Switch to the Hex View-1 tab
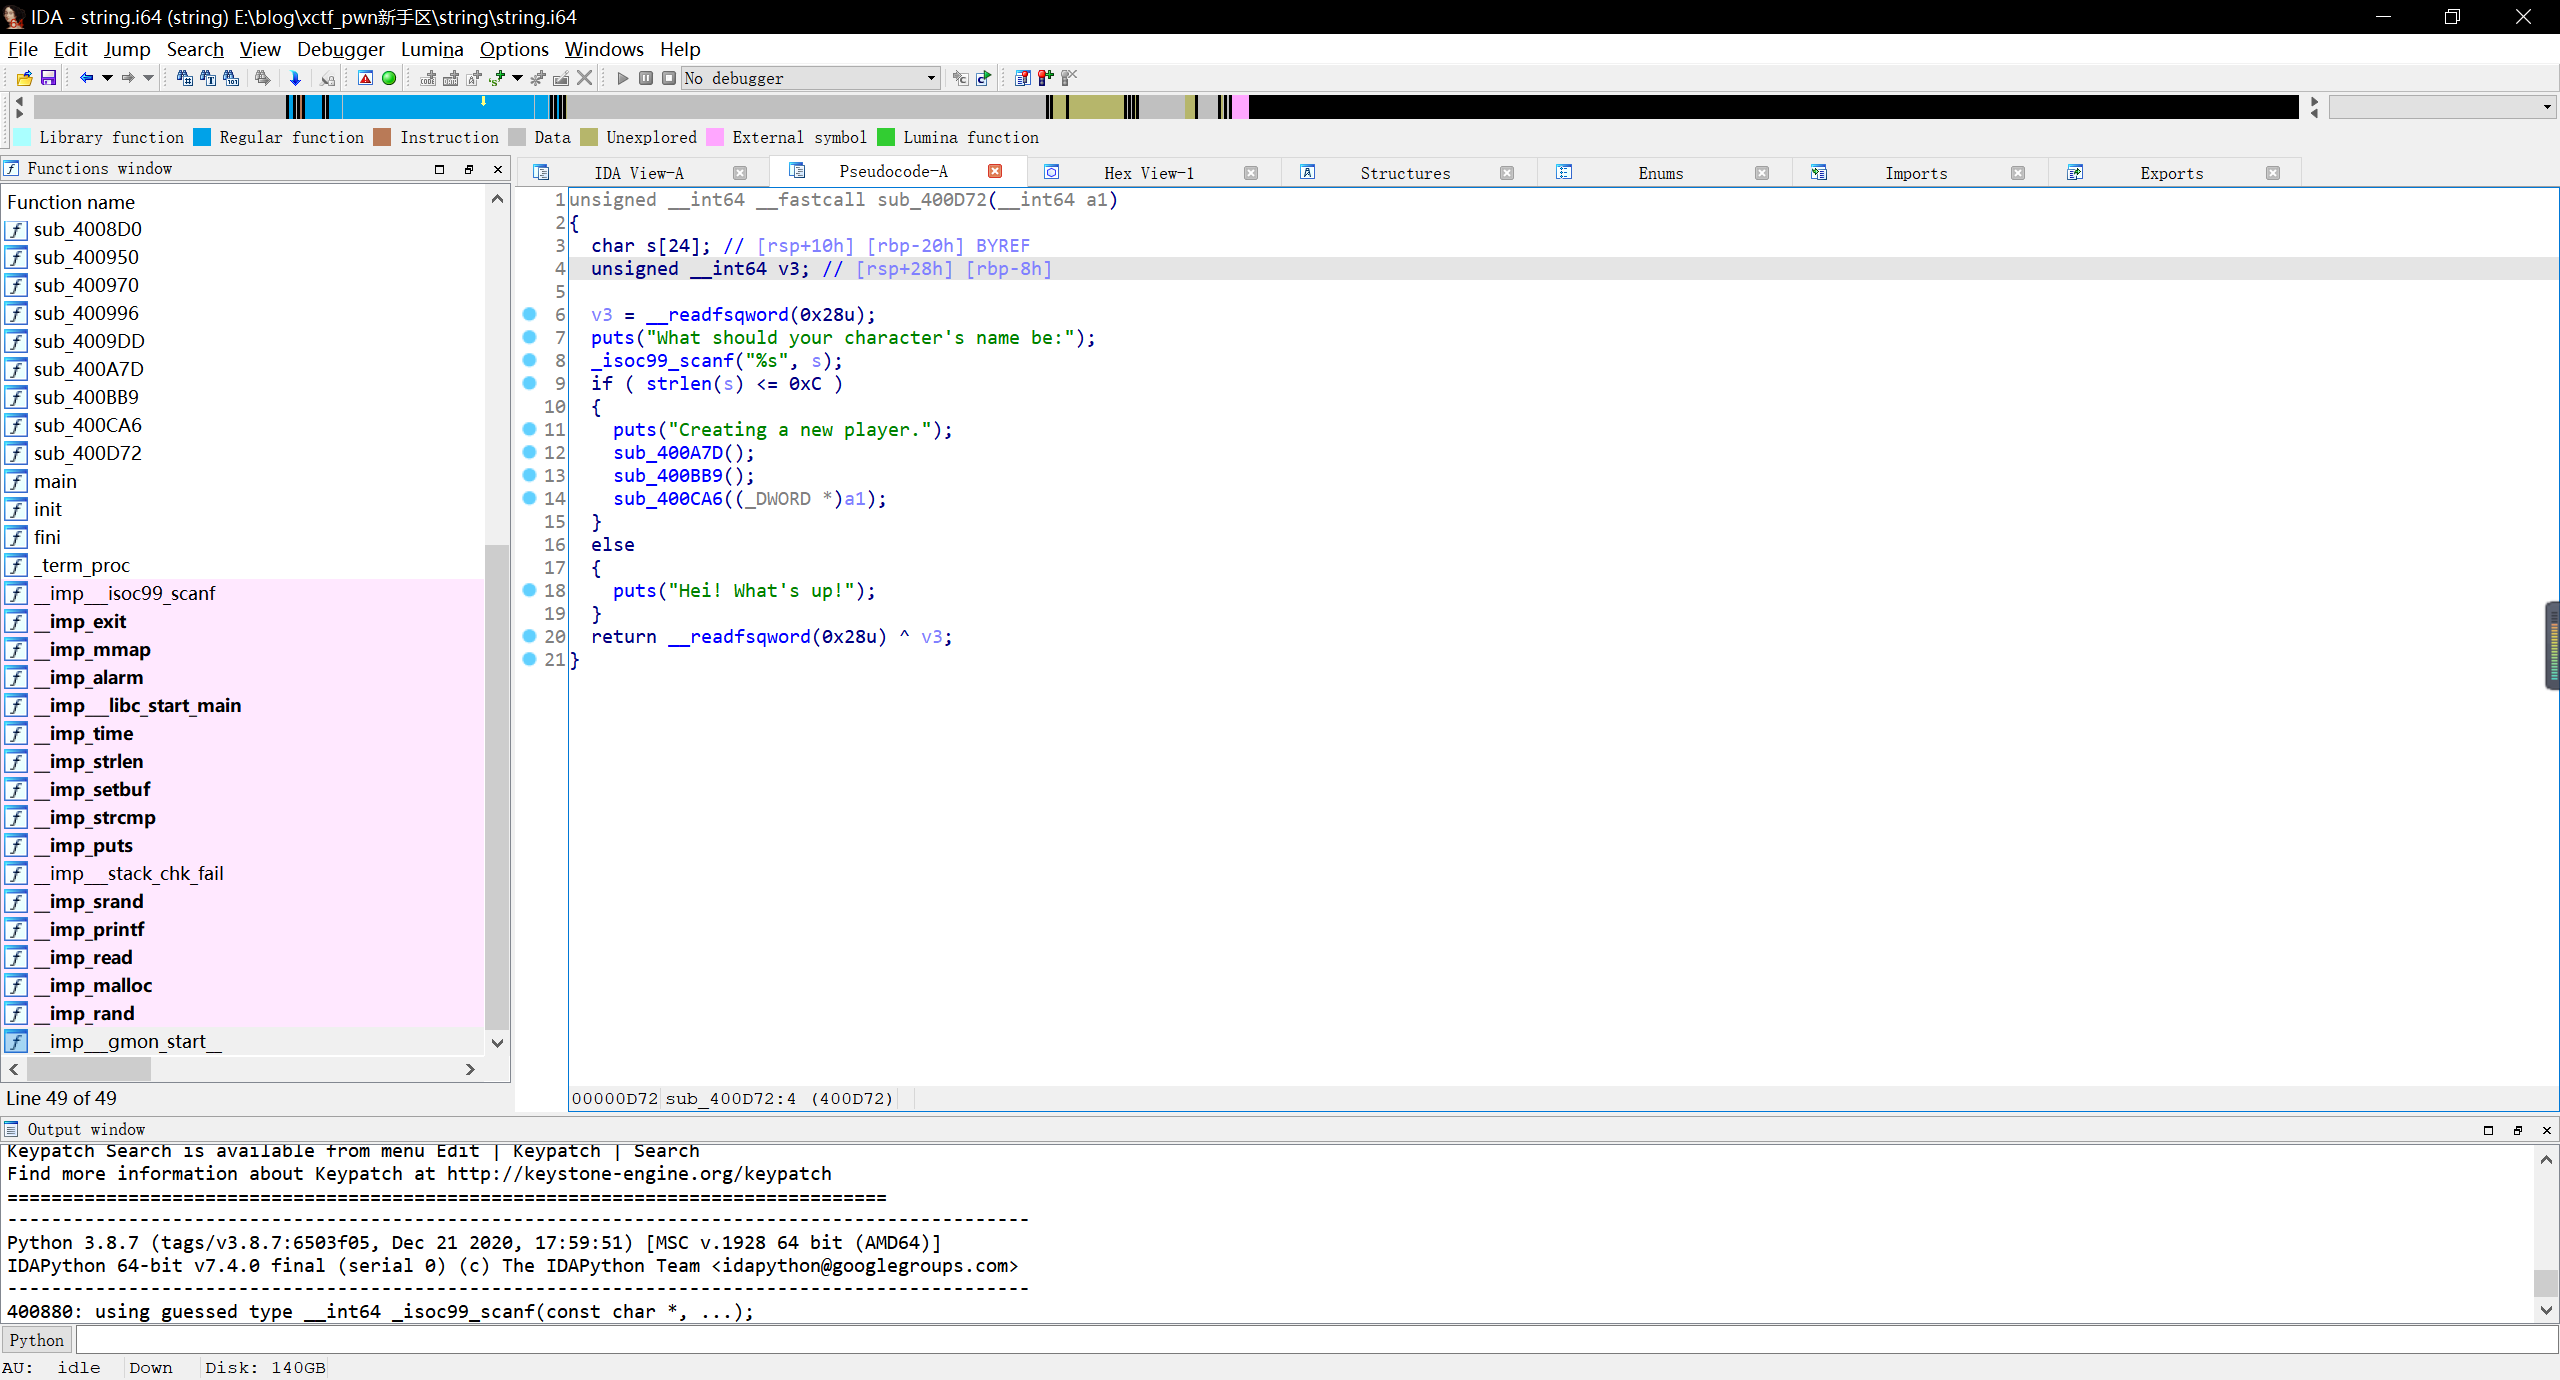Viewport: 2560px width, 1380px height. coord(1148,173)
